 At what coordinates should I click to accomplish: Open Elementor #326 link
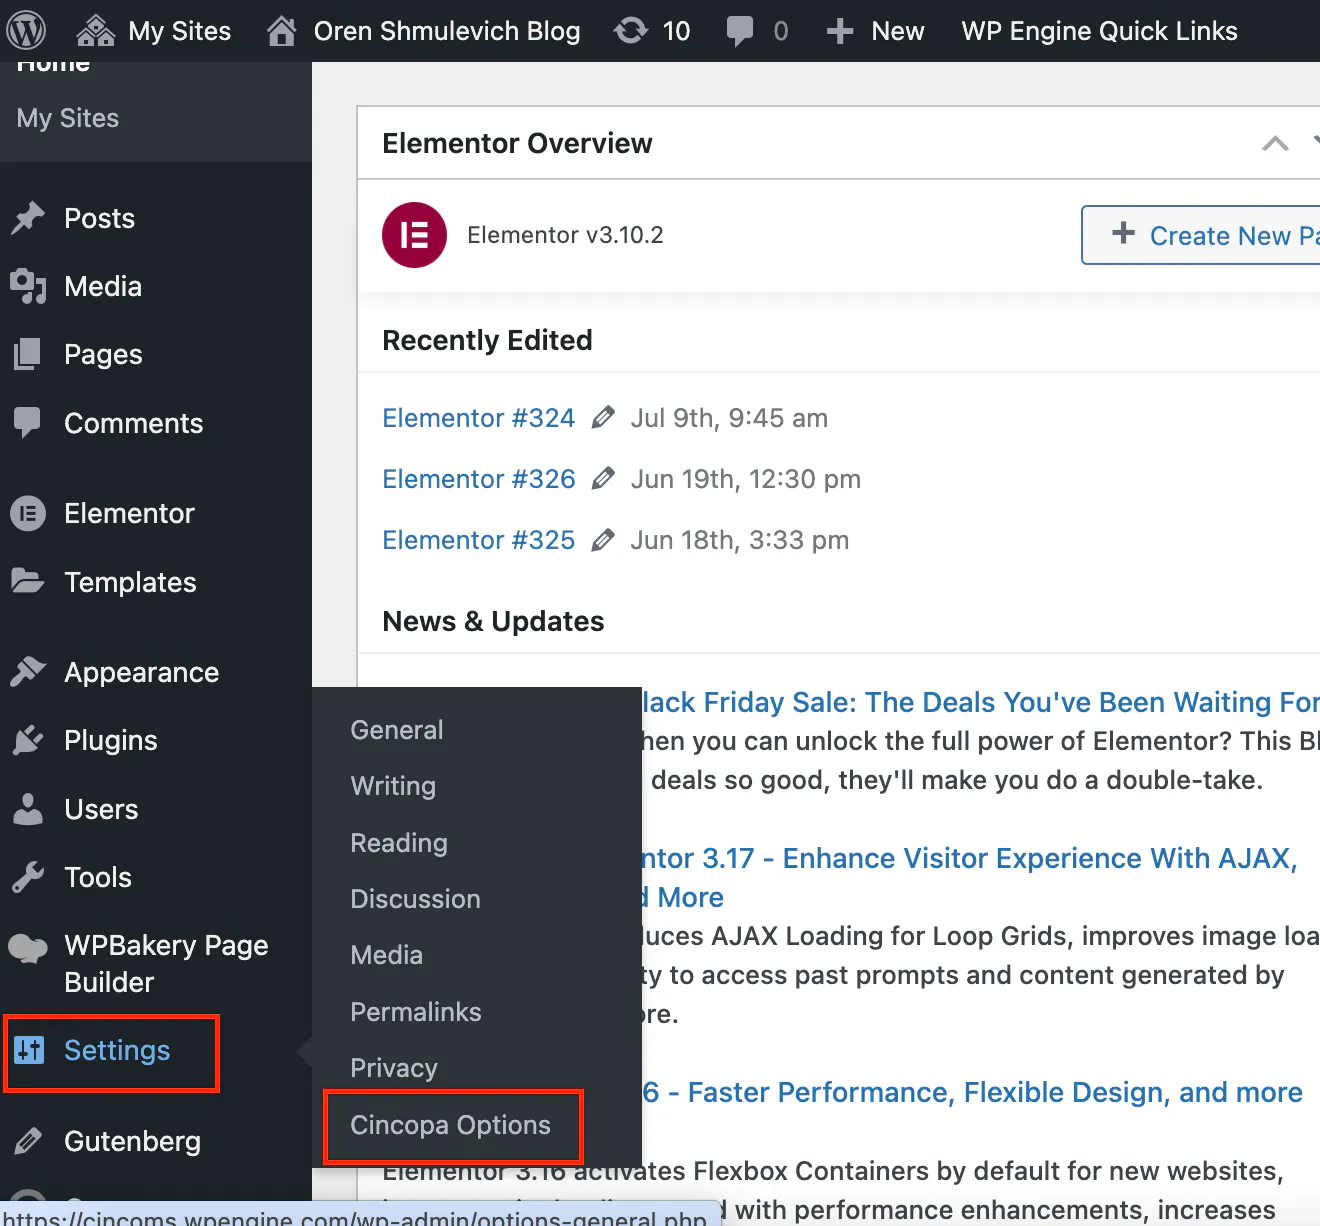coord(478,479)
